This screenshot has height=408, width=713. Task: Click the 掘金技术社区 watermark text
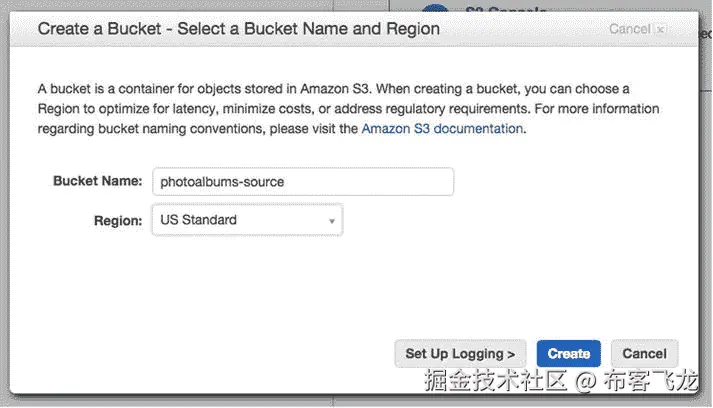[496, 382]
